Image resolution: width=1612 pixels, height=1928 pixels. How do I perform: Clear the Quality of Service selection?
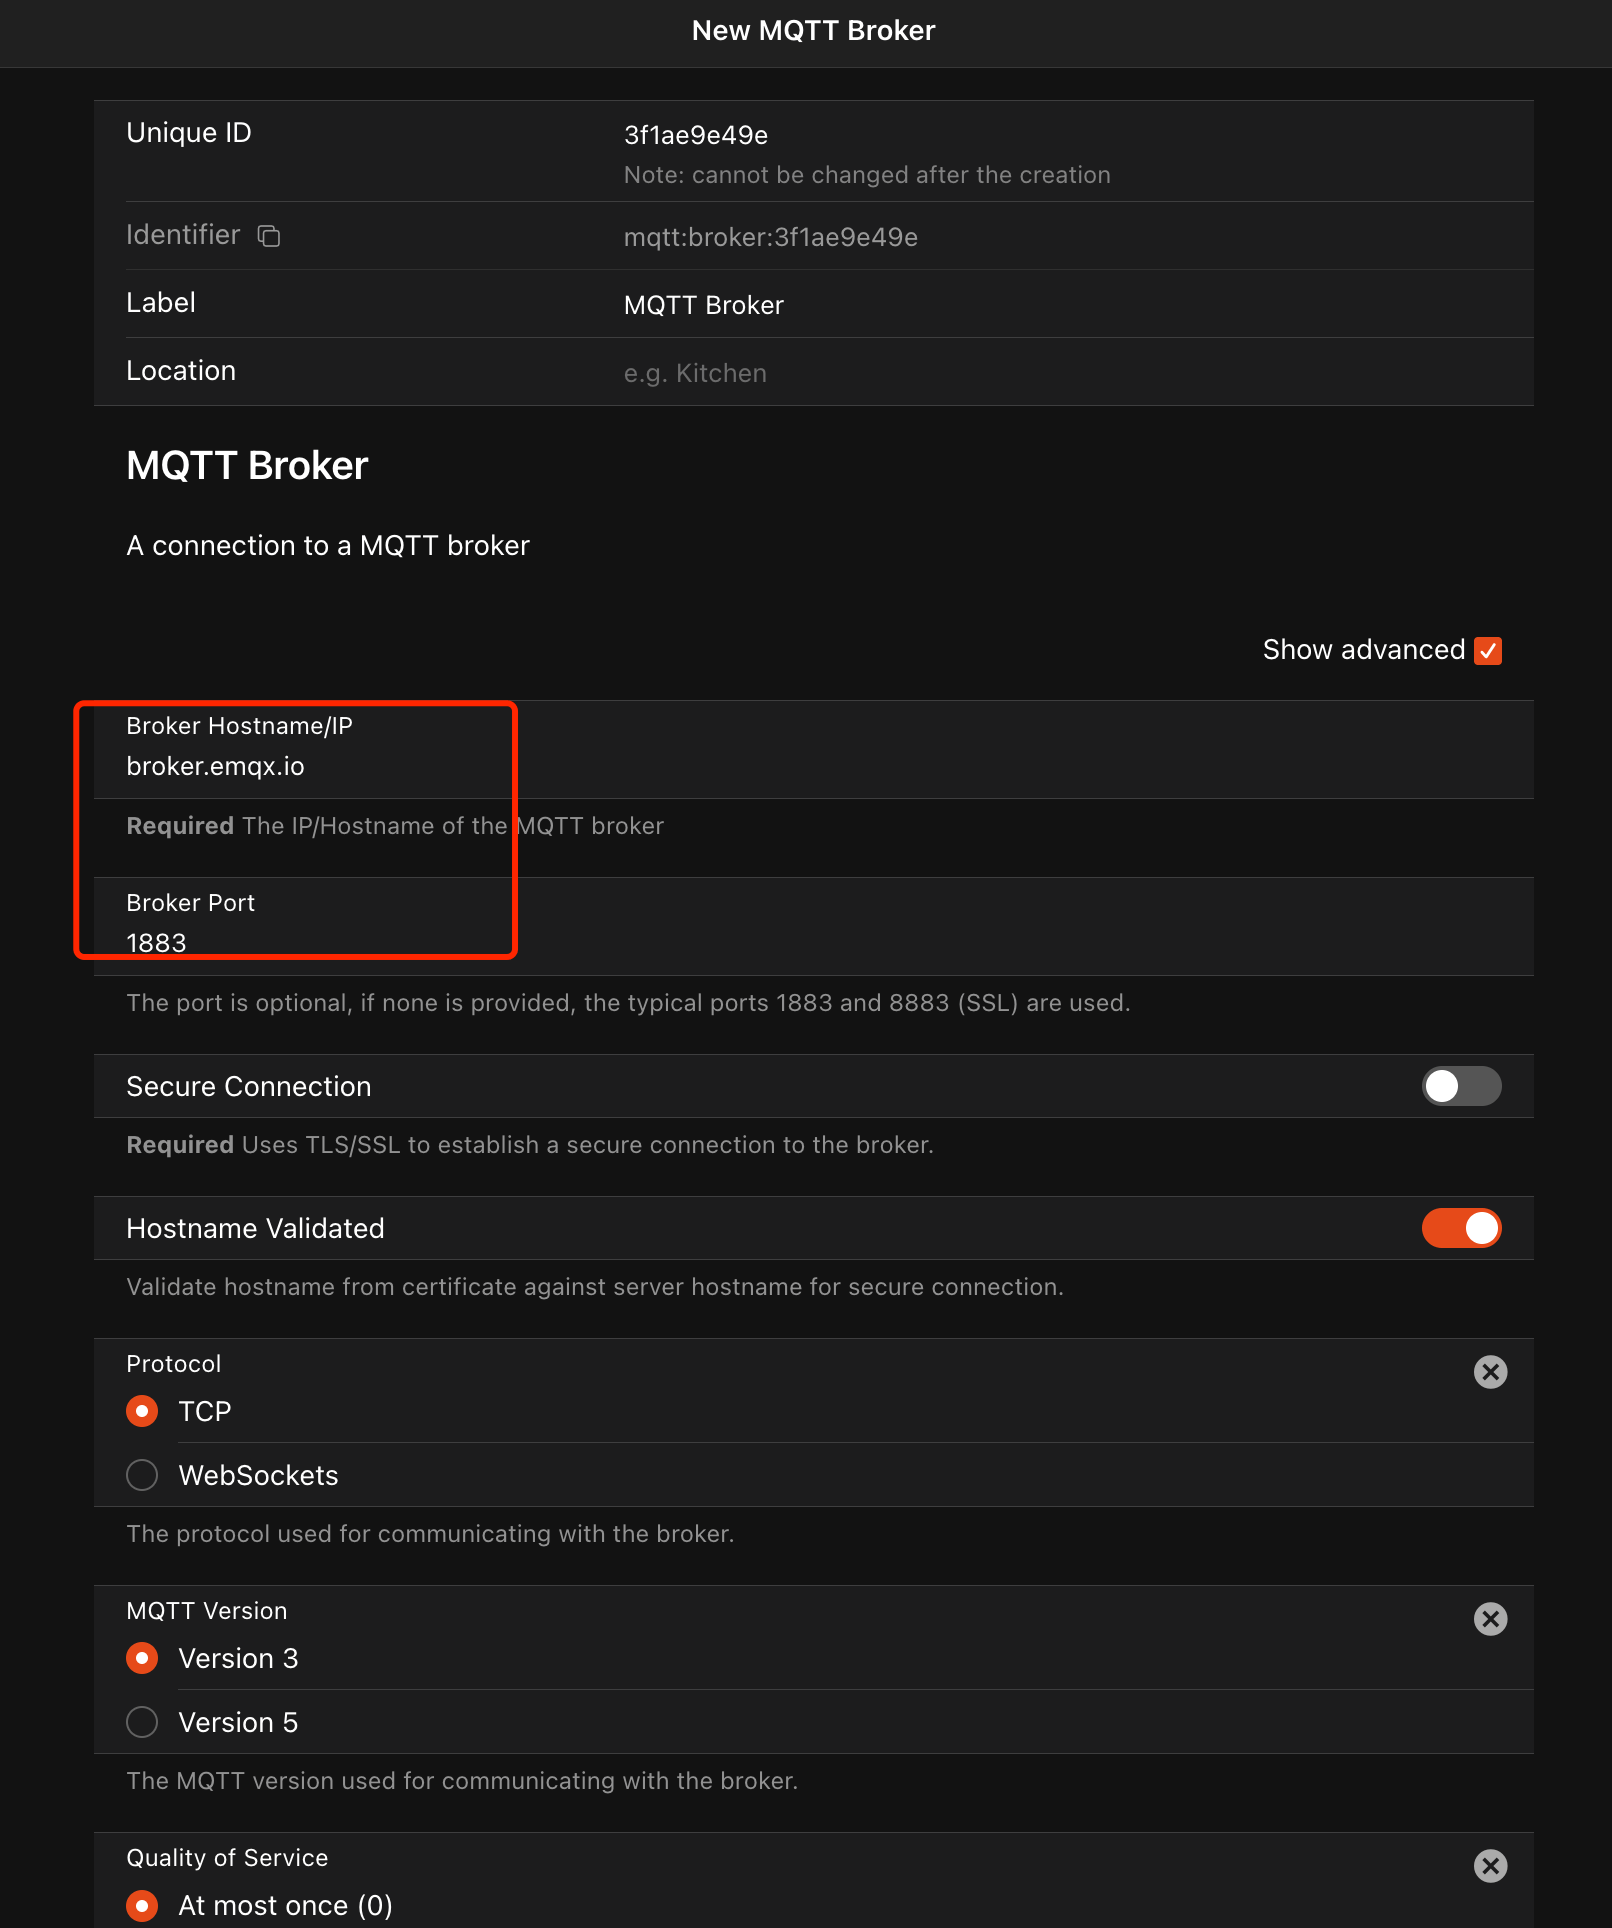[1489, 1866]
